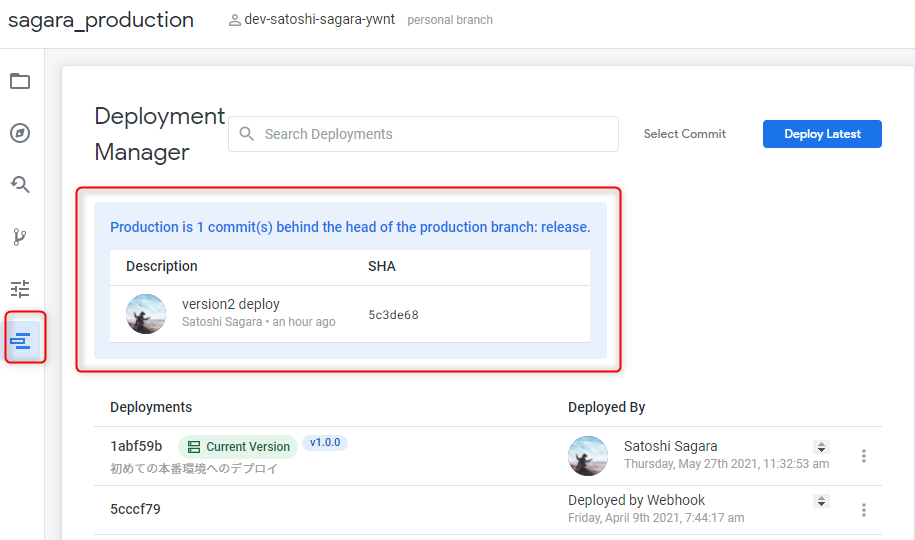
Task: Expand the 1abf59b deployment details arrow
Action: pyautogui.click(x=821, y=447)
